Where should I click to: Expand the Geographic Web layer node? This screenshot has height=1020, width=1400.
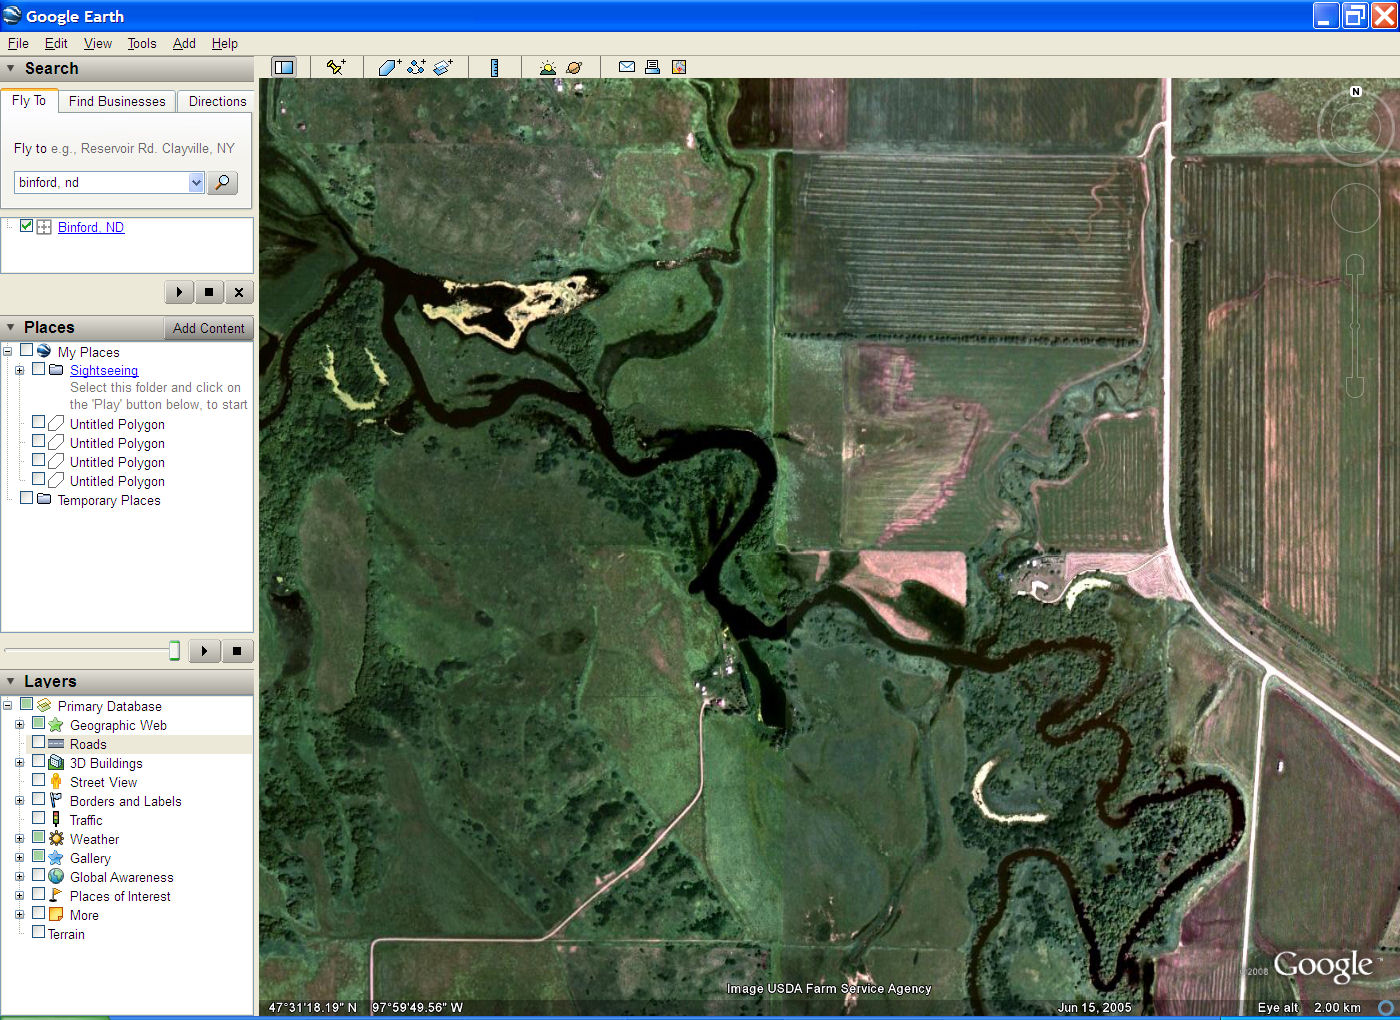pos(19,725)
